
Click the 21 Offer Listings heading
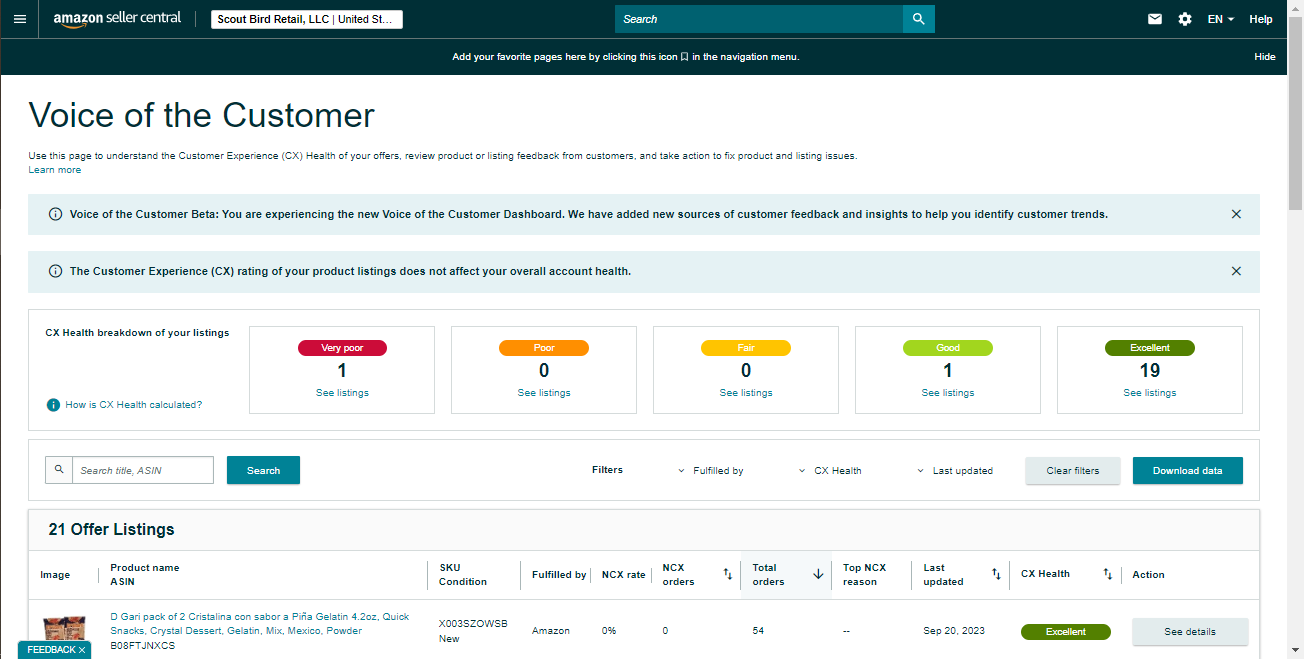[111, 529]
